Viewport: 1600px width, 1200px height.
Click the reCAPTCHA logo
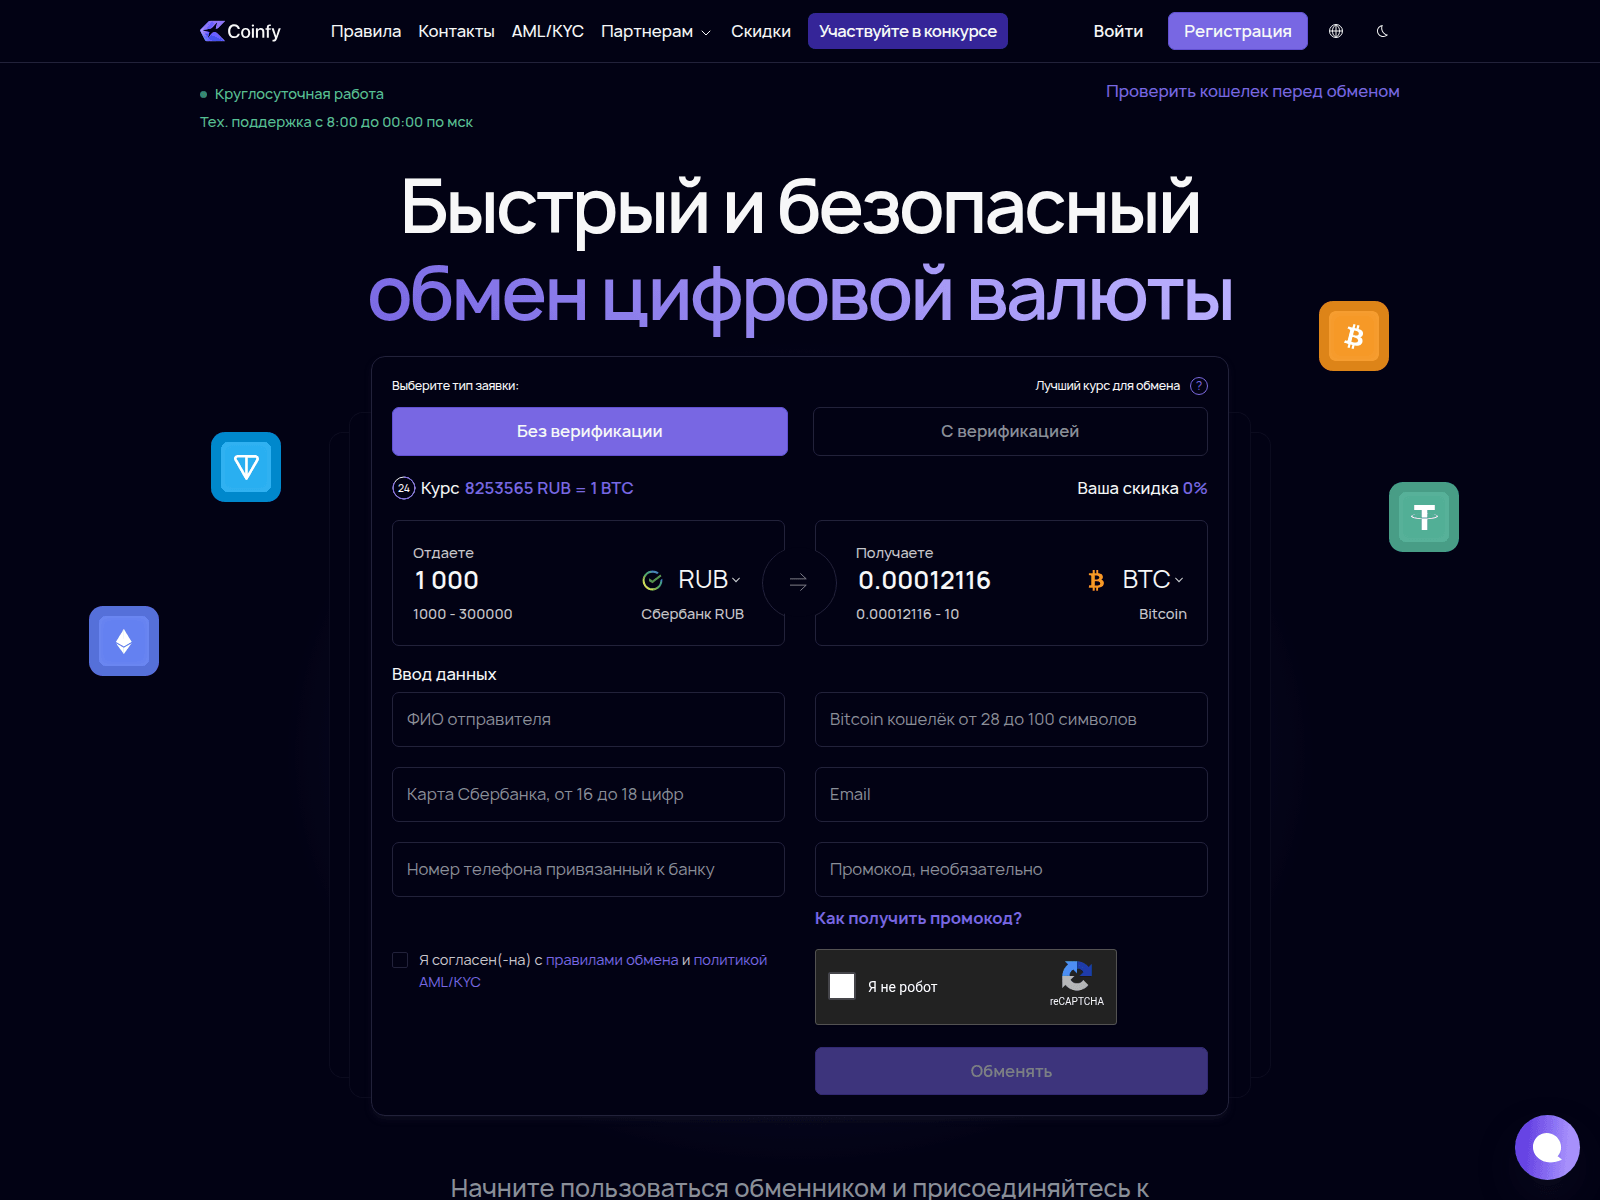tap(1076, 976)
